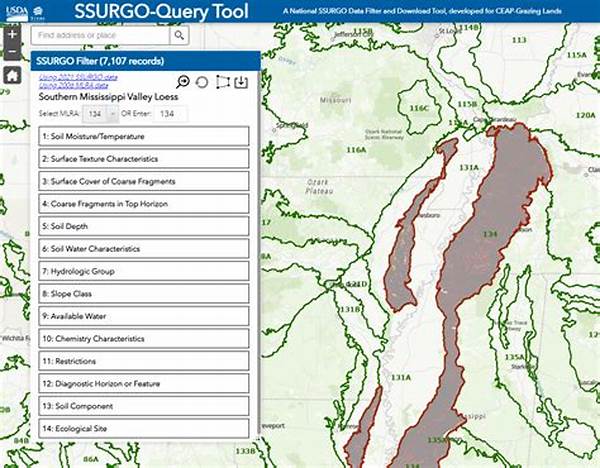Click the USDA logo
This screenshot has height=468, width=600.
point(18,12)
